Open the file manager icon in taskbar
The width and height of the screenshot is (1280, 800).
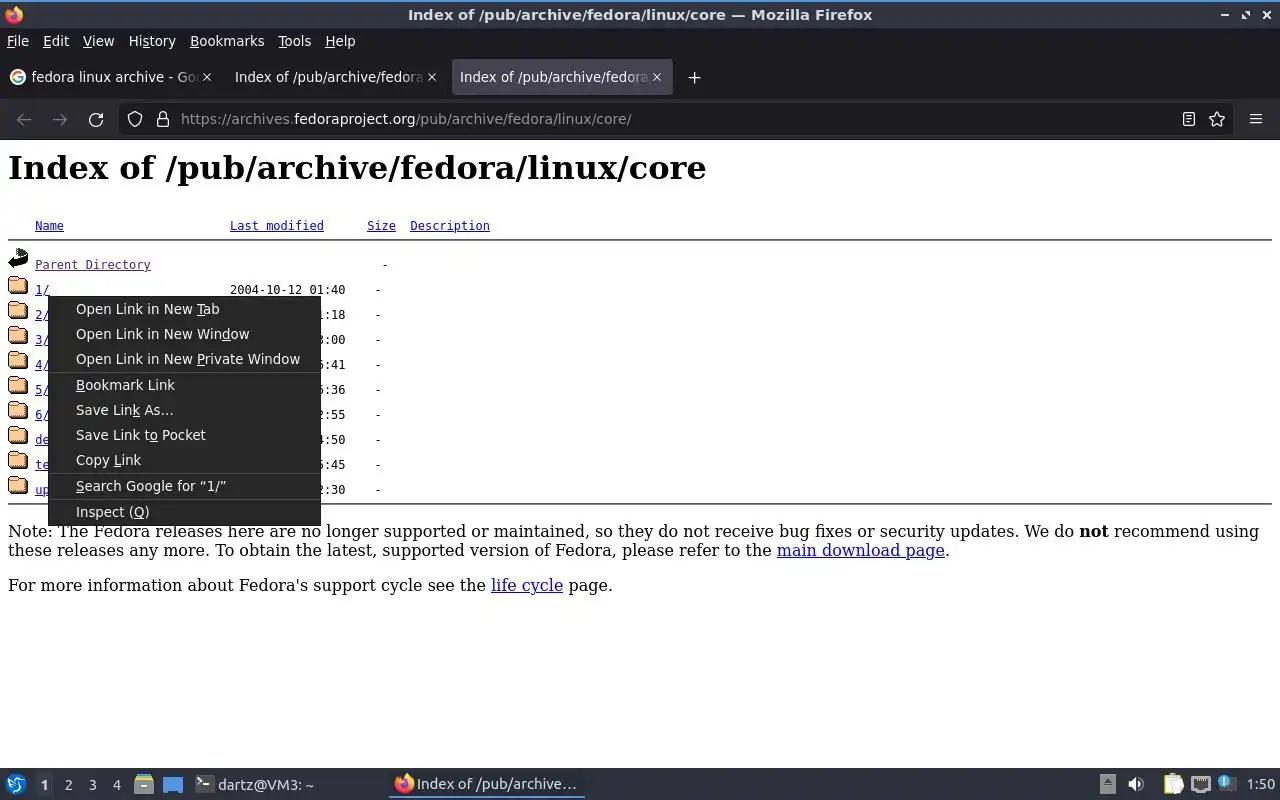[x=144, y=784]
